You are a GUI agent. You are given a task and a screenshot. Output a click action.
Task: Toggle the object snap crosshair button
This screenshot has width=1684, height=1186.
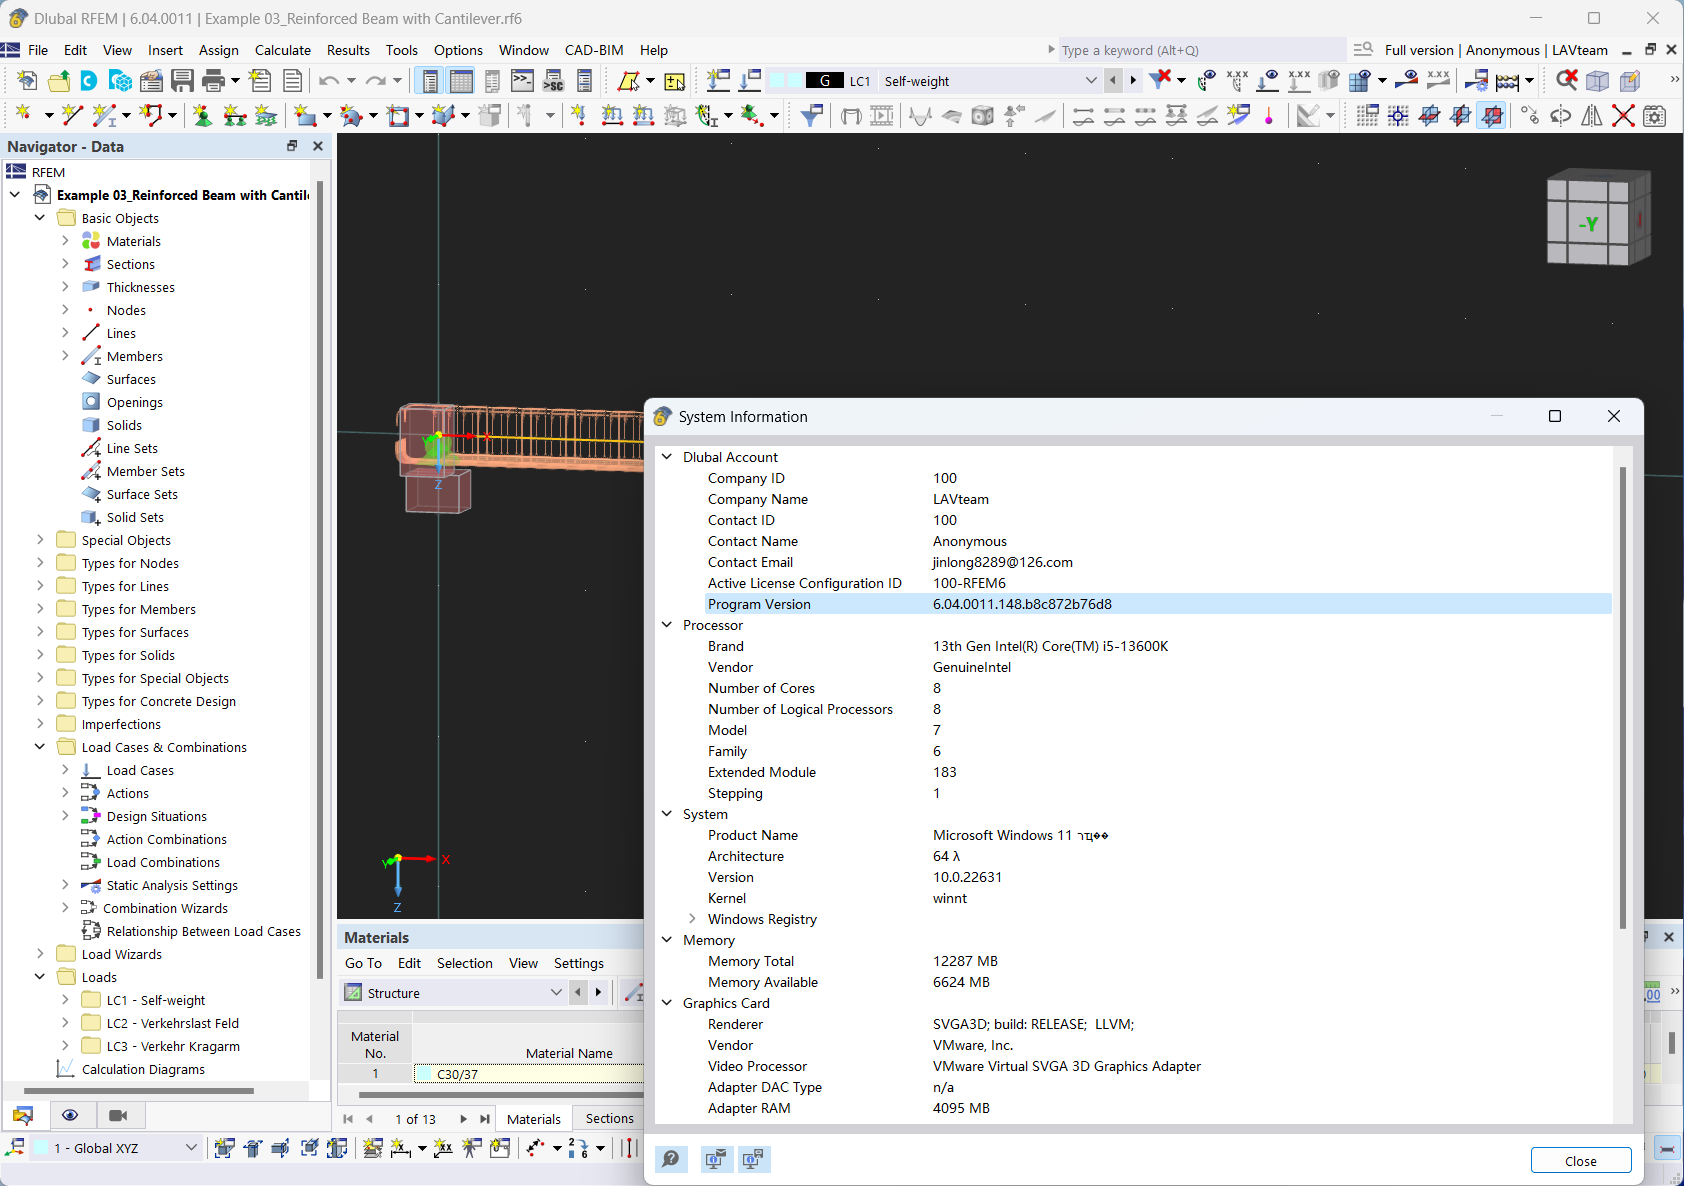point(1398,116)
